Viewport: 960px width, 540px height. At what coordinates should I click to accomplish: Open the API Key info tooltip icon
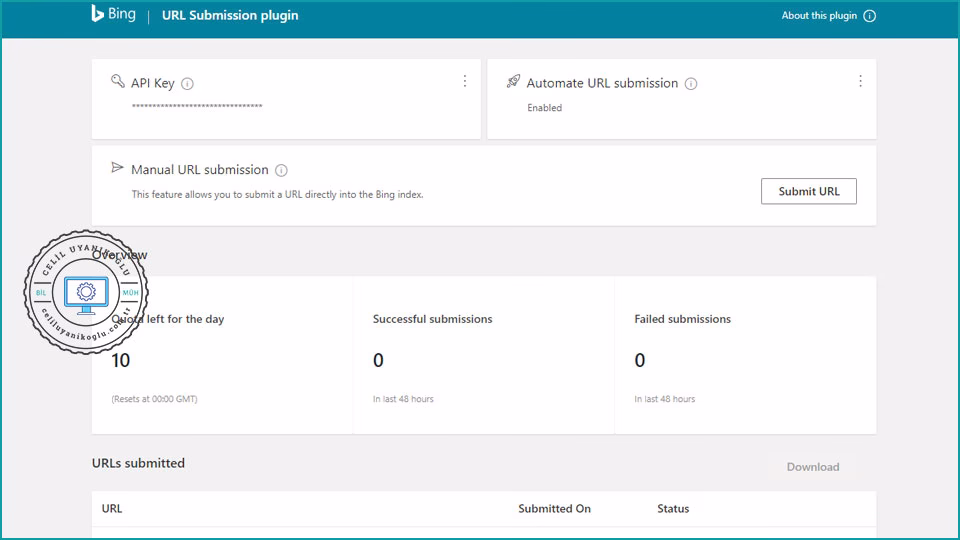pos(187,84)
